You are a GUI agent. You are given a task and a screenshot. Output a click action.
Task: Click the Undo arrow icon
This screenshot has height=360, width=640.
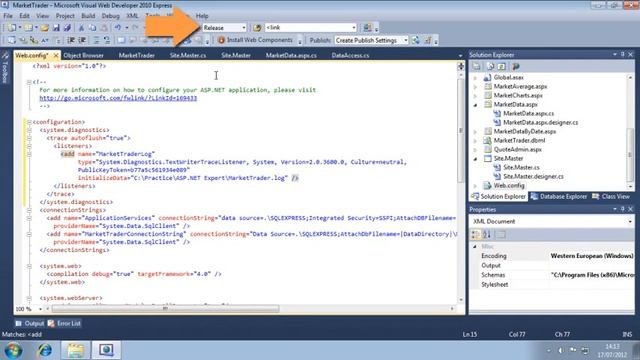[118, 28]
